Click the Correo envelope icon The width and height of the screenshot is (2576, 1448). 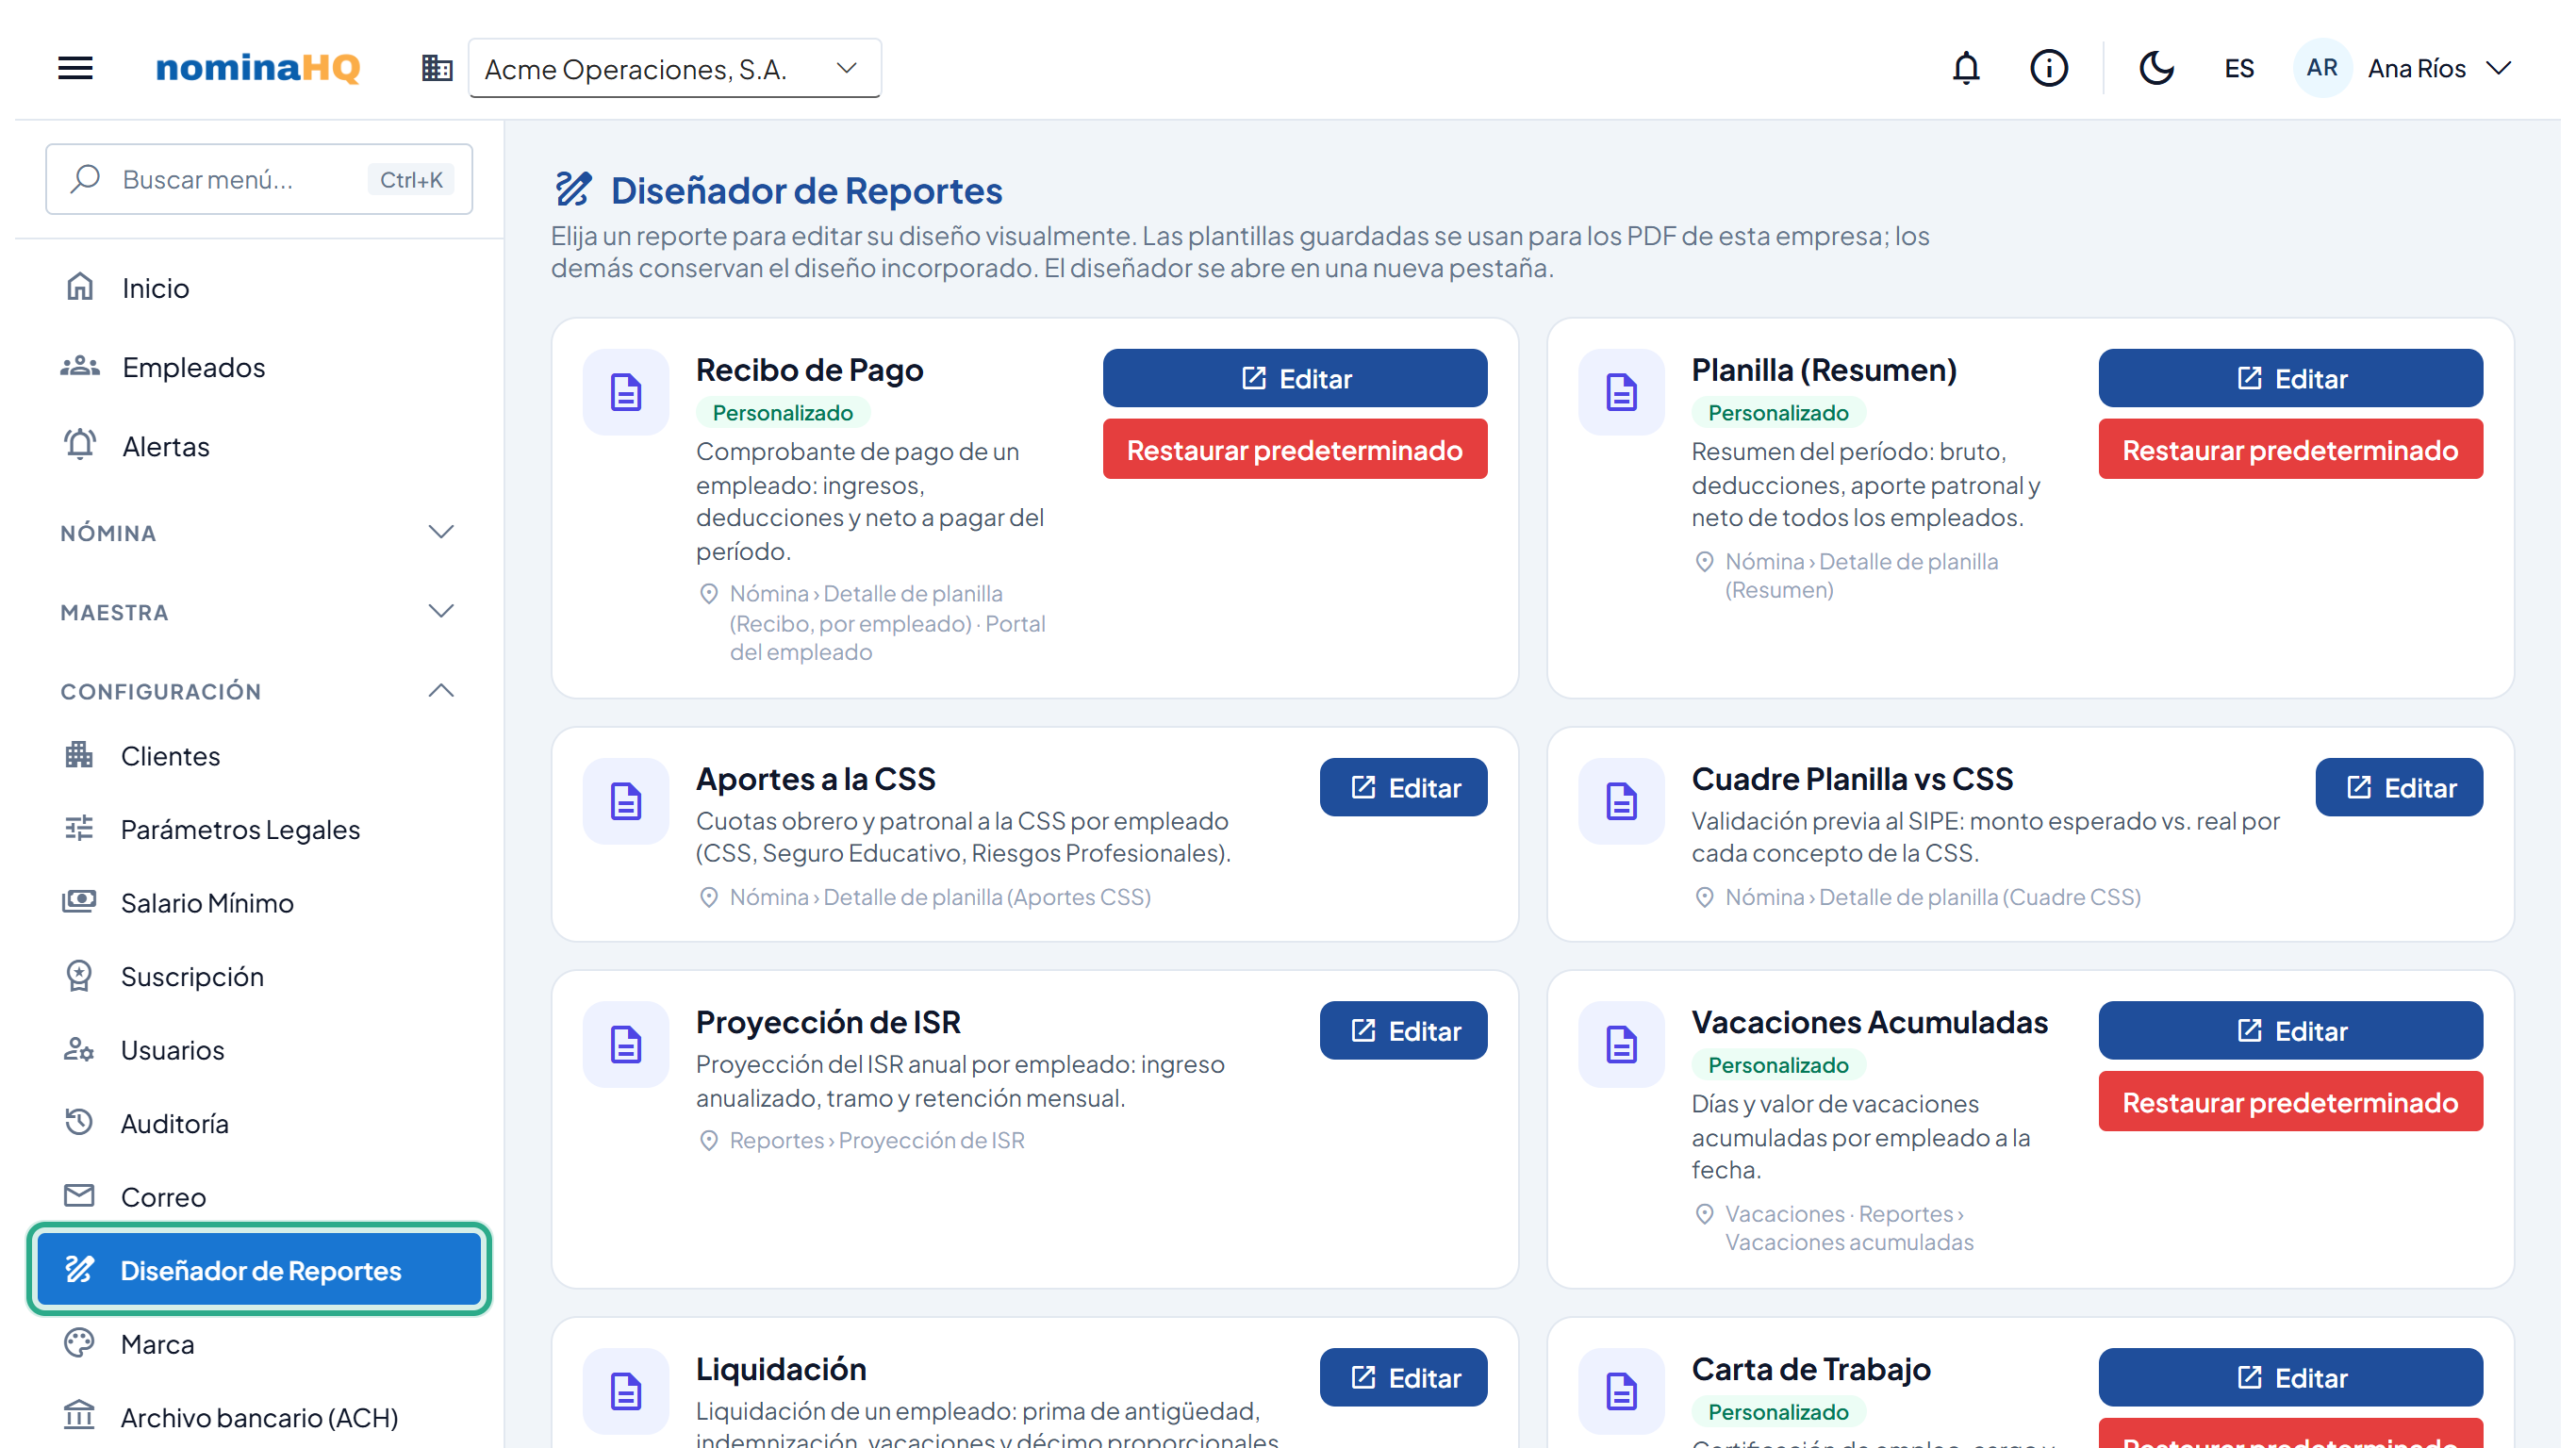(79, 1196)
